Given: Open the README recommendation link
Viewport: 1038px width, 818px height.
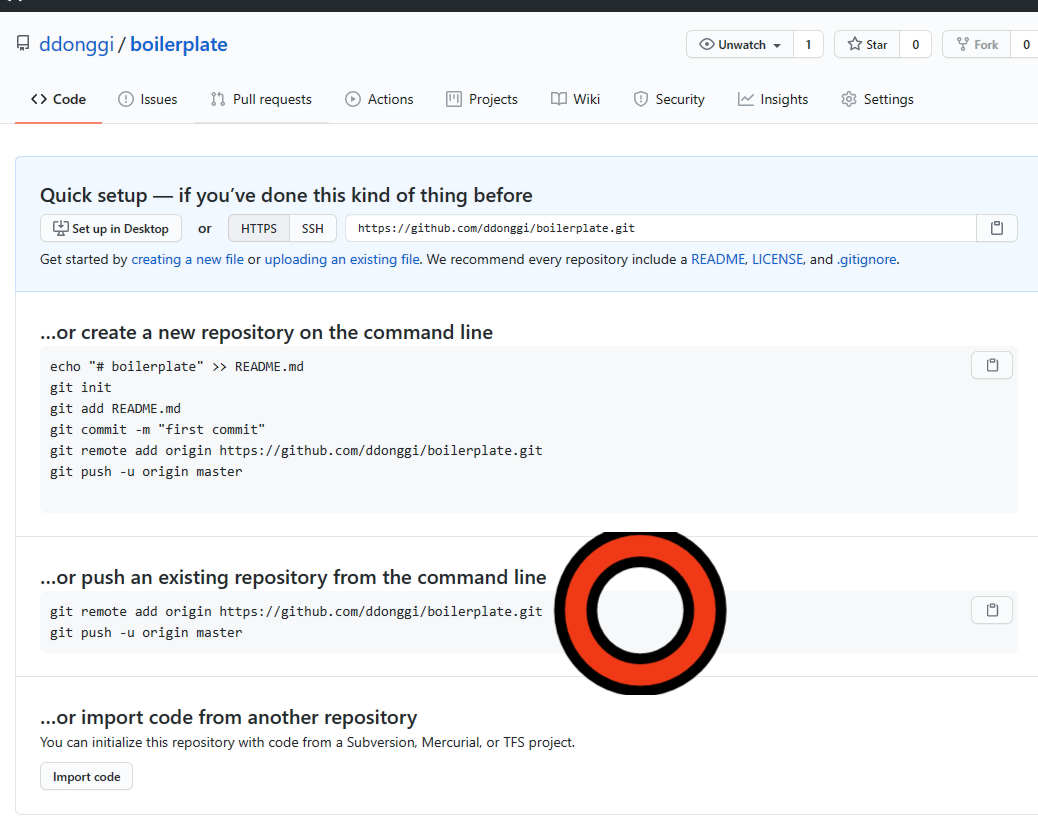Looking at the screenshot, I should 718,259.
